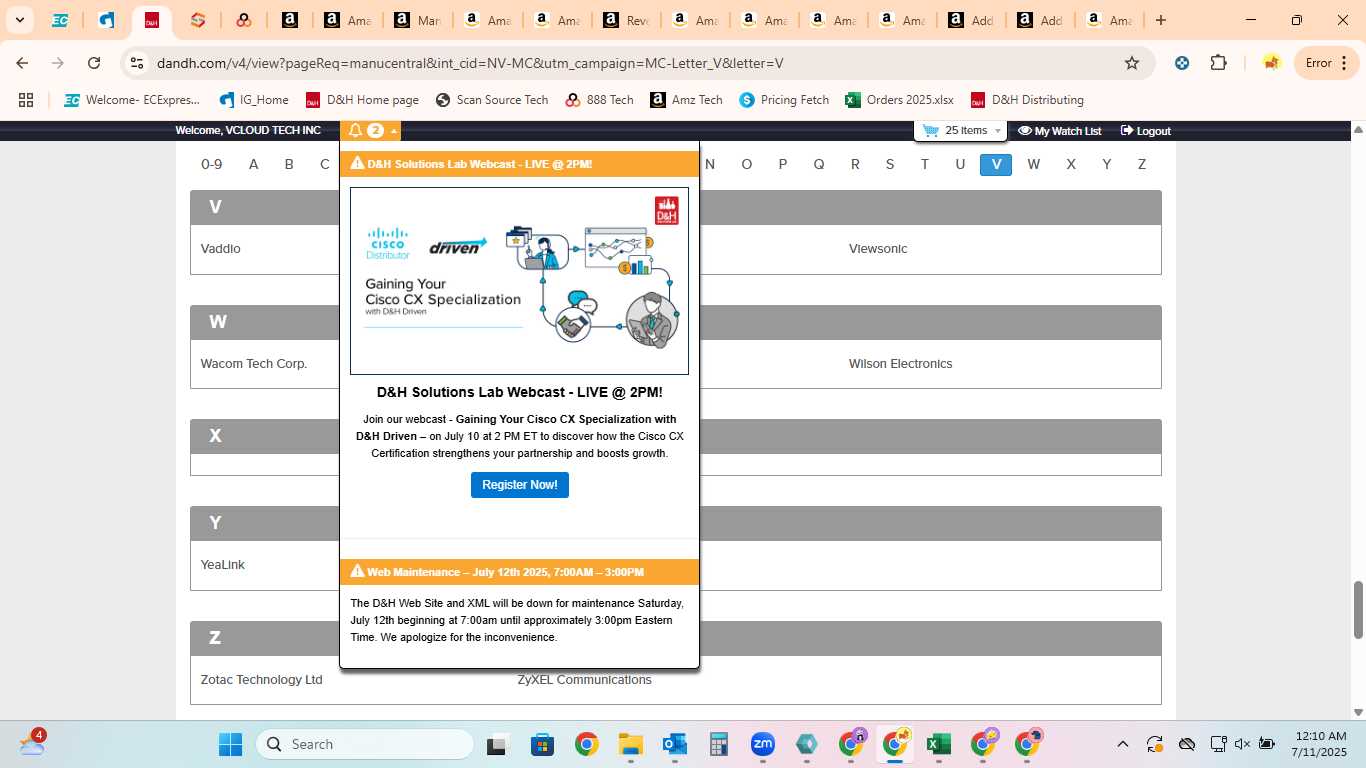1366x768 pixels.
Task: Select the 0-9 index filter
Action: point(212,164)
